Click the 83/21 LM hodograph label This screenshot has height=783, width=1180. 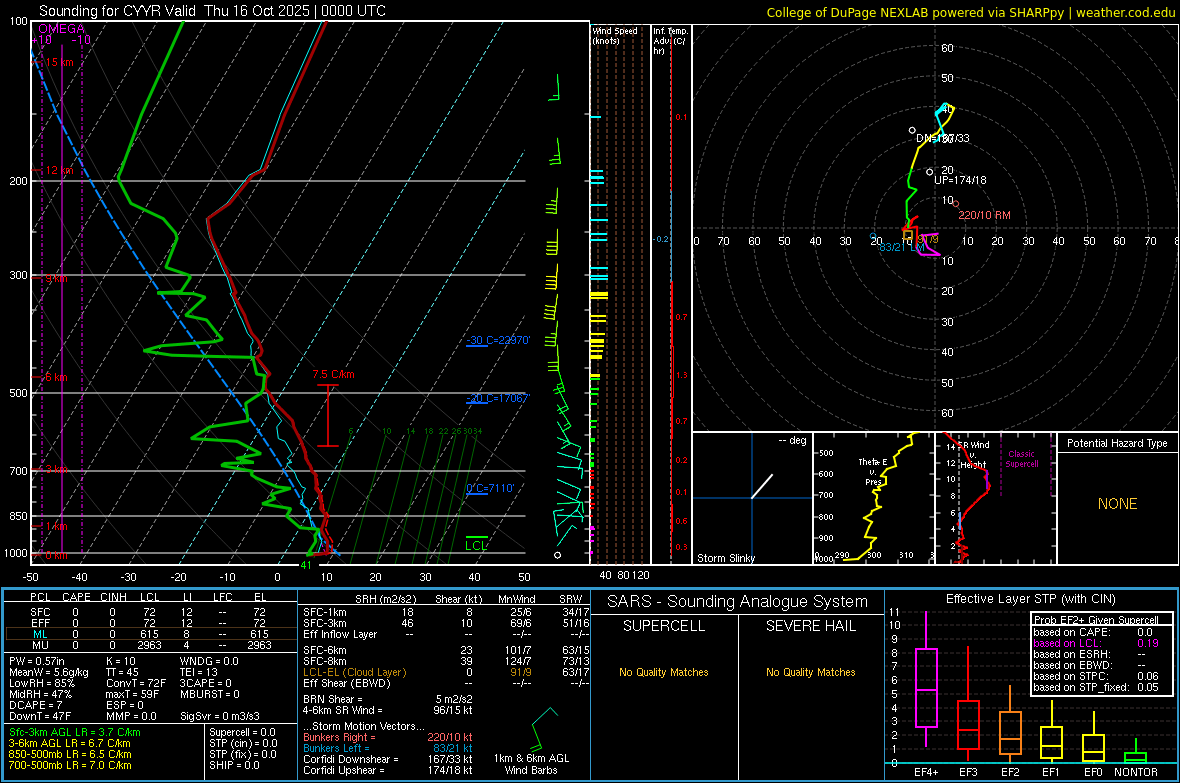click(901, 247)
